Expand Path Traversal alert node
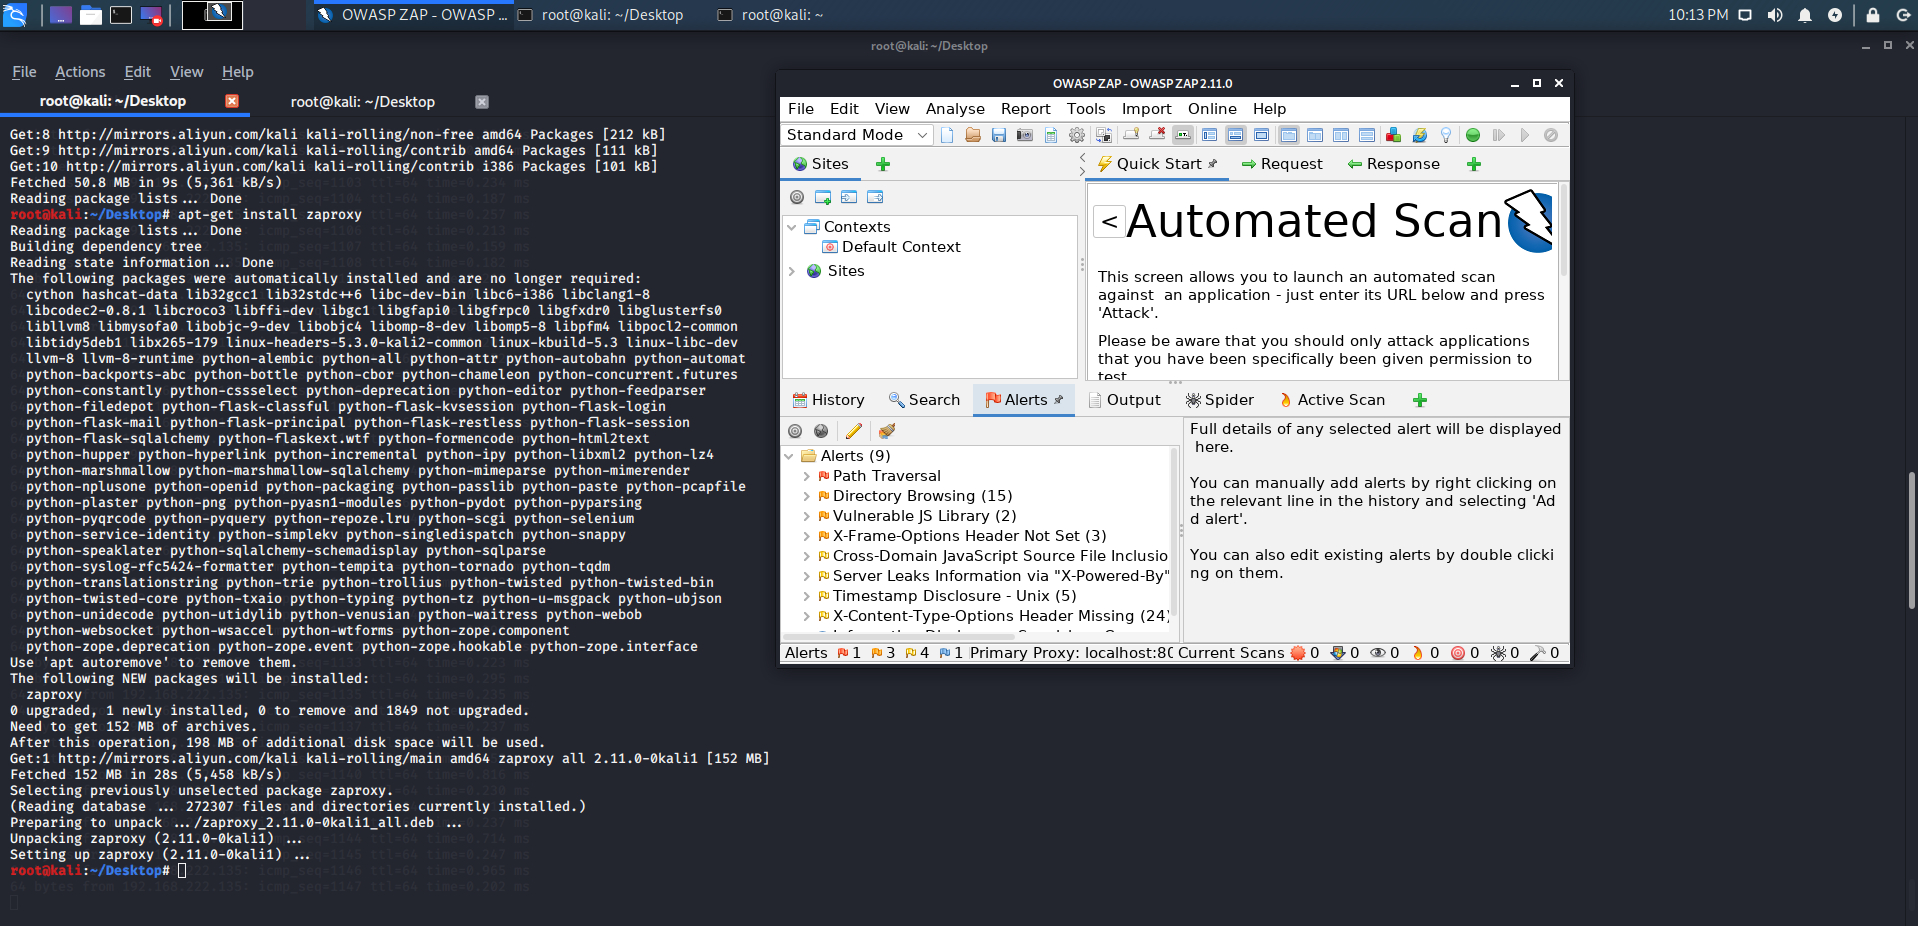Viewport: 1918px width, 926px height. 807,476
